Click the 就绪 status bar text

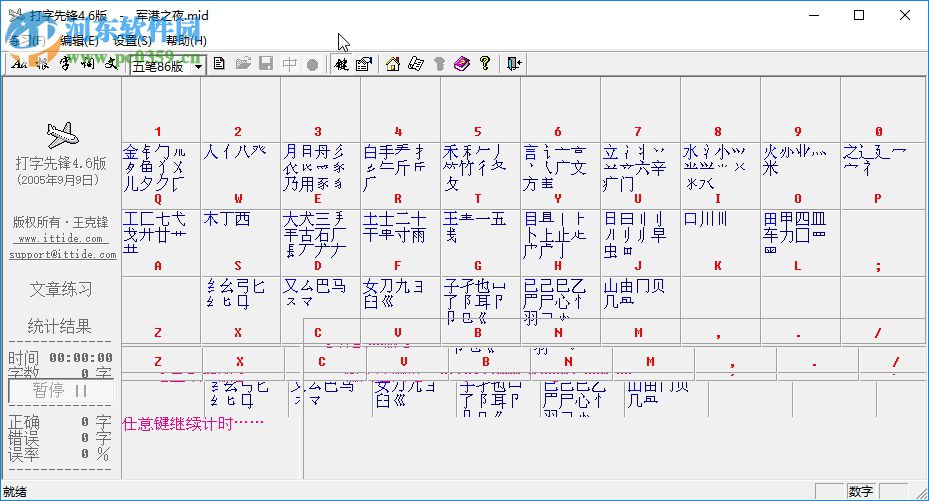(15, 492)
